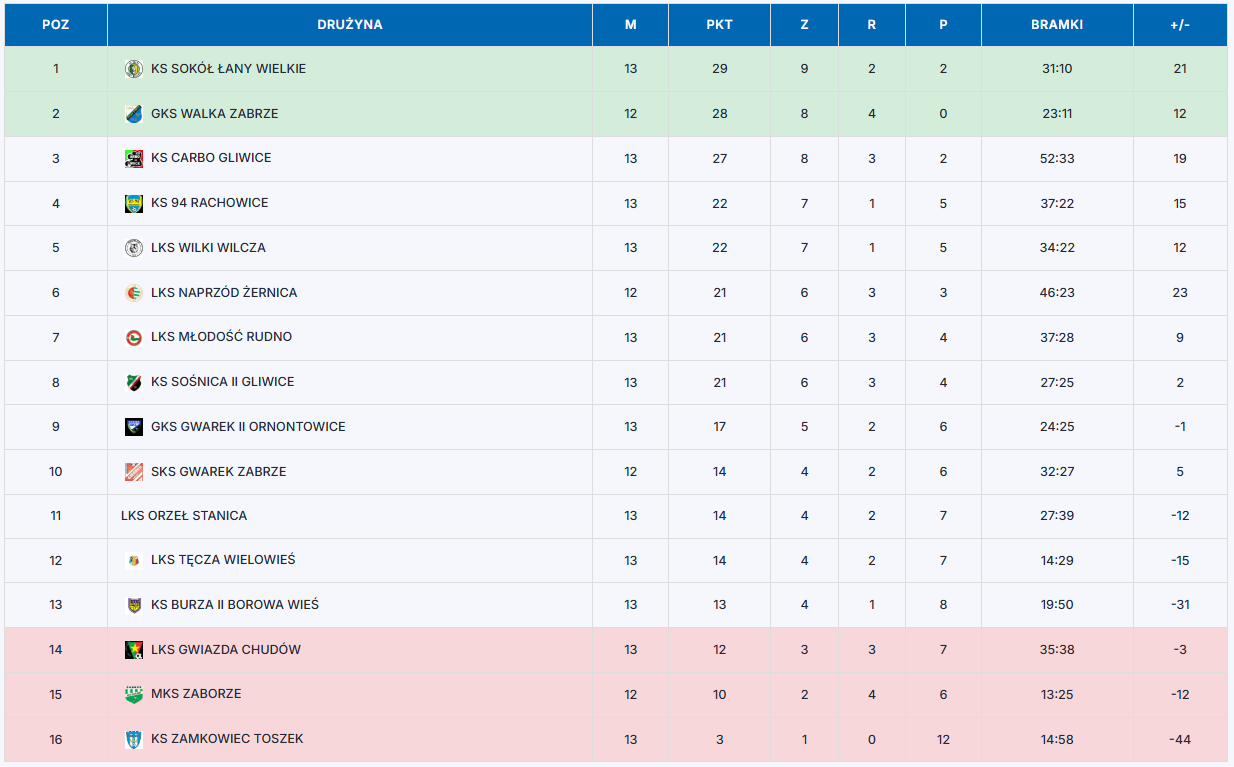Click the DRUŻYNA column header
Screen dimensions: 1234x767
(x=349, y=25)
